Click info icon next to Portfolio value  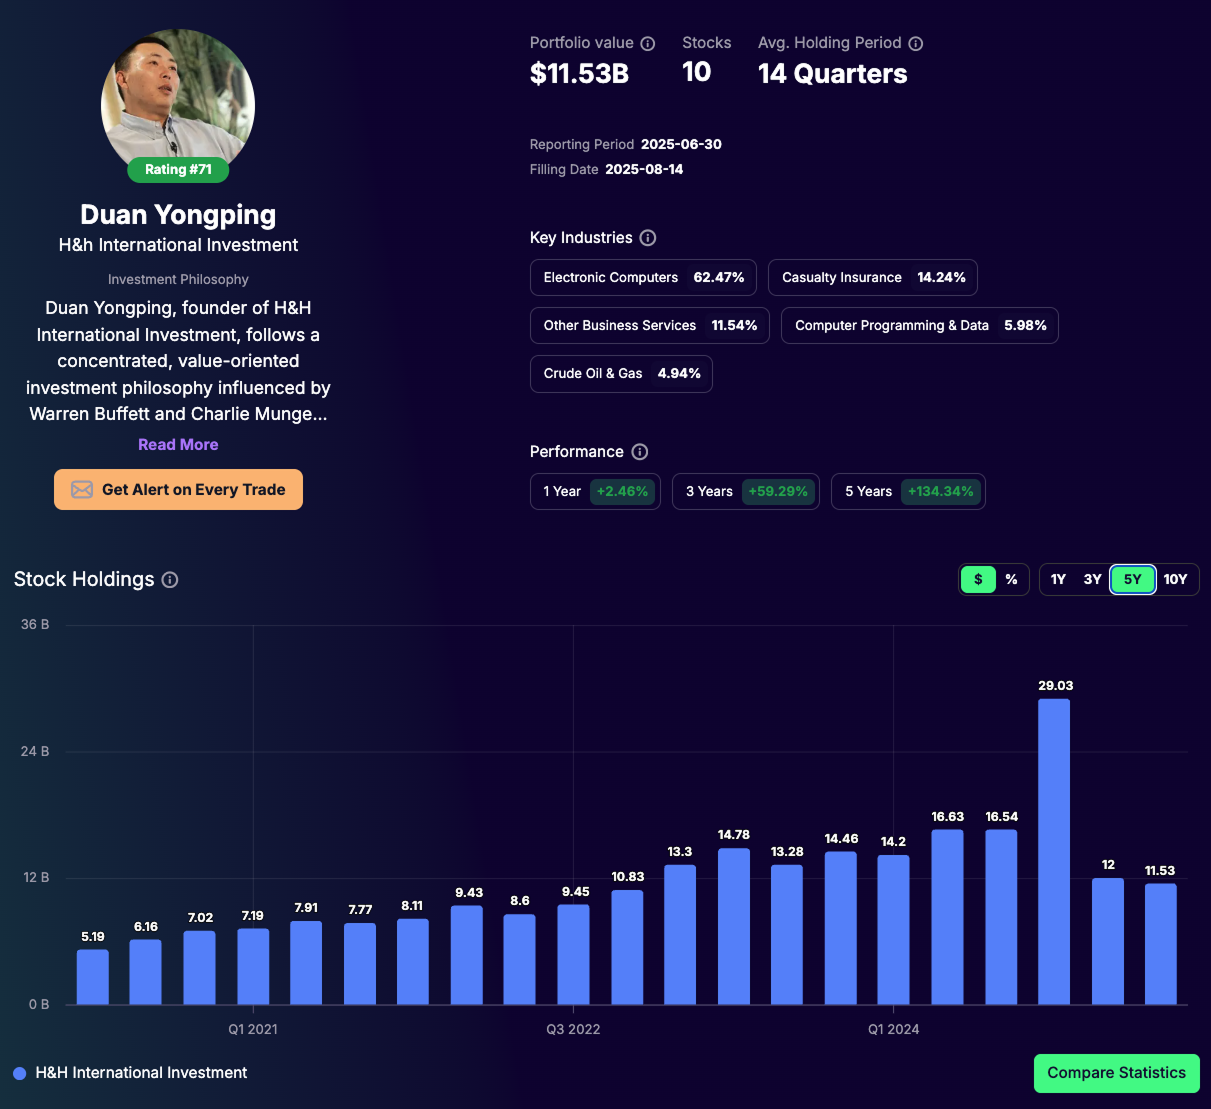pyautogui.click(x=647, y=43)
